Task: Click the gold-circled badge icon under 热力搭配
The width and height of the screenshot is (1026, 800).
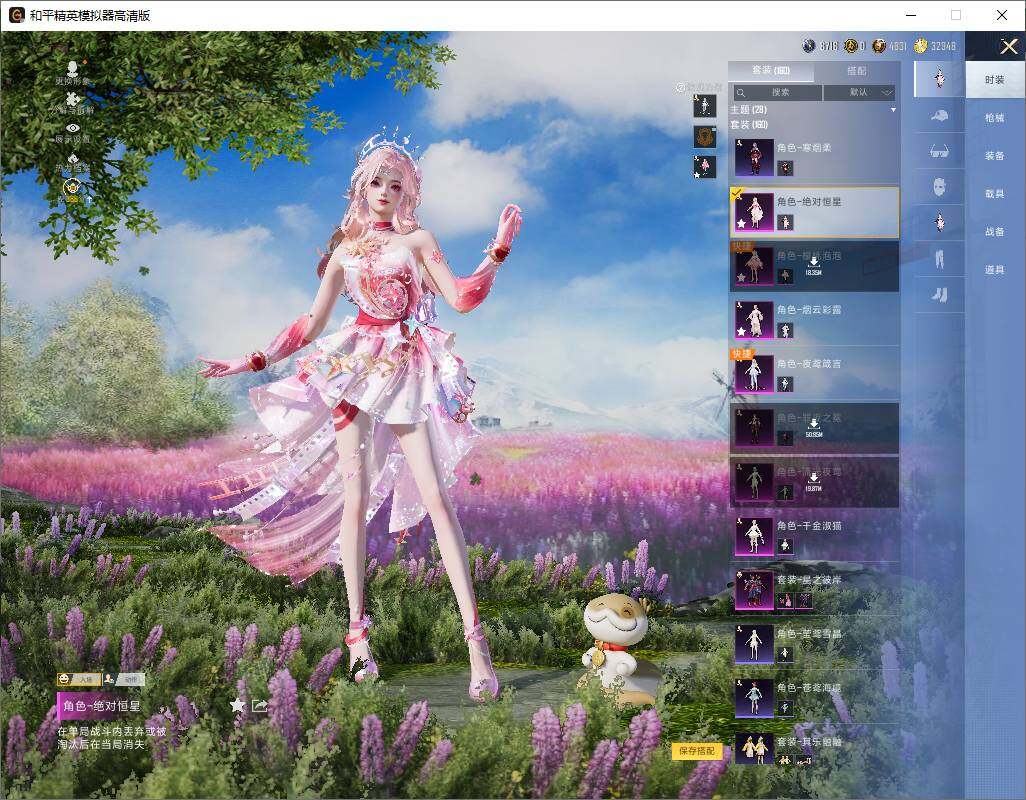Action: click(71, 188)
